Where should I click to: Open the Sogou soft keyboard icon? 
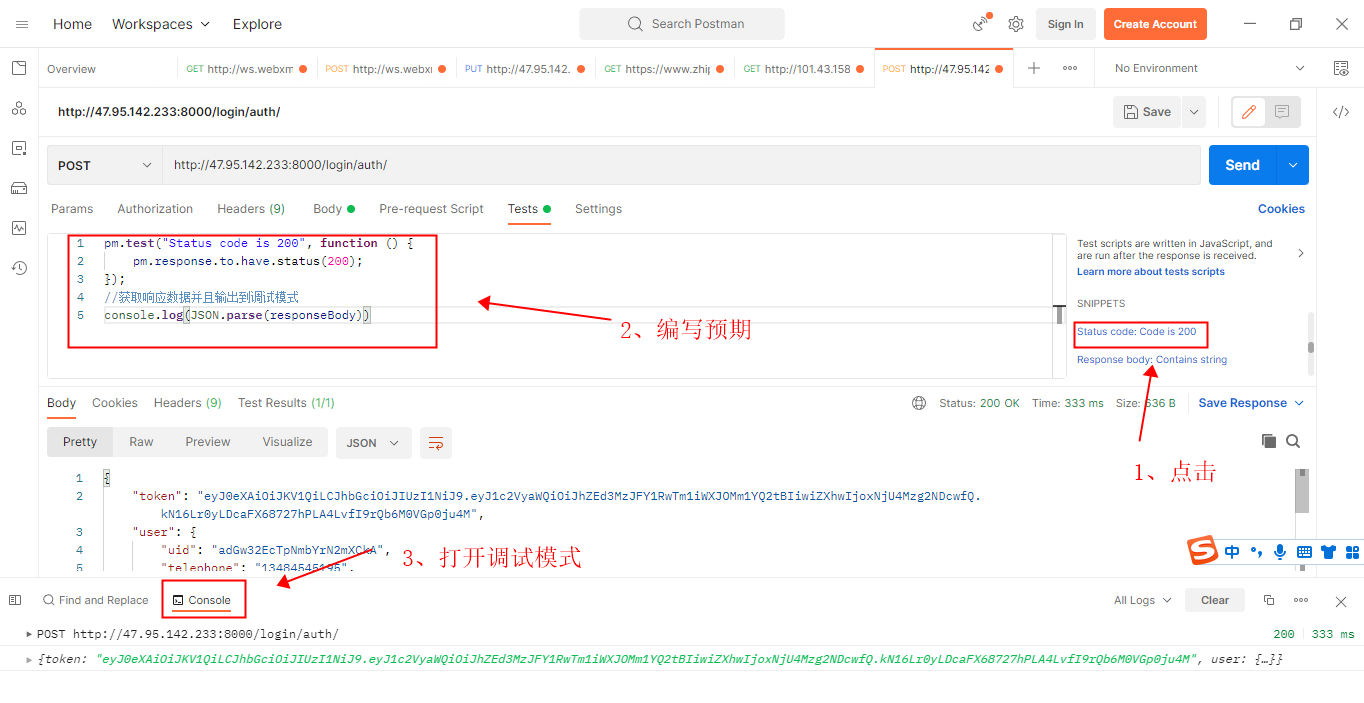click(x=1304, y=552)
